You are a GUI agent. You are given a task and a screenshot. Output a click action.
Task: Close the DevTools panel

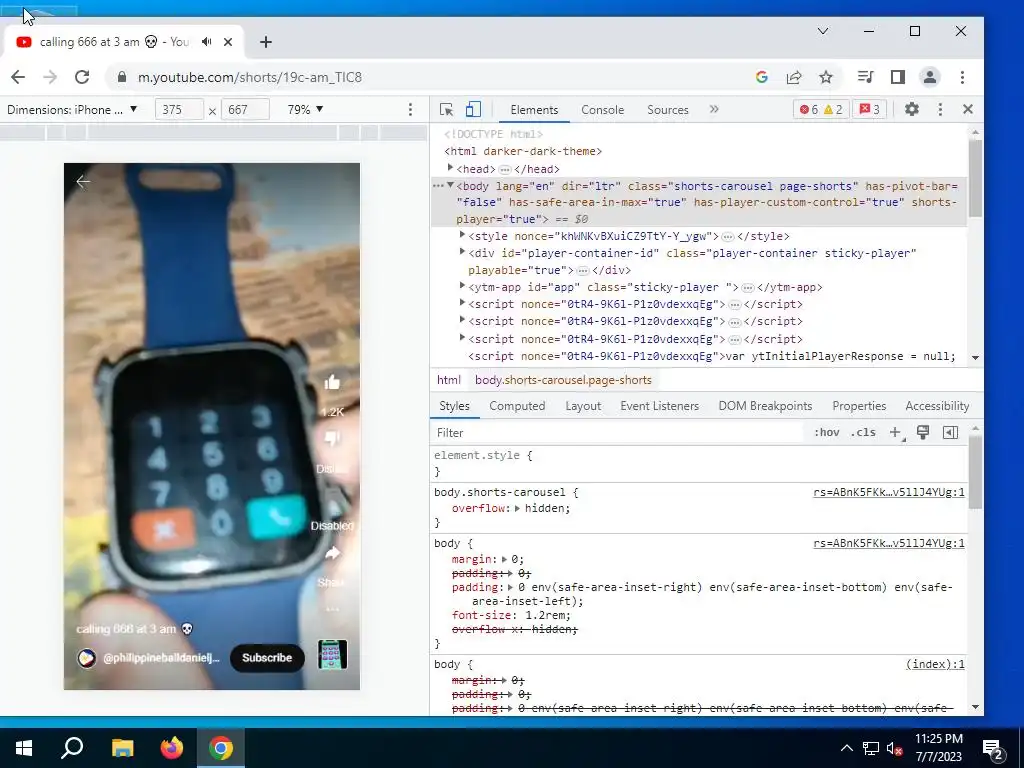click(968, 110)
